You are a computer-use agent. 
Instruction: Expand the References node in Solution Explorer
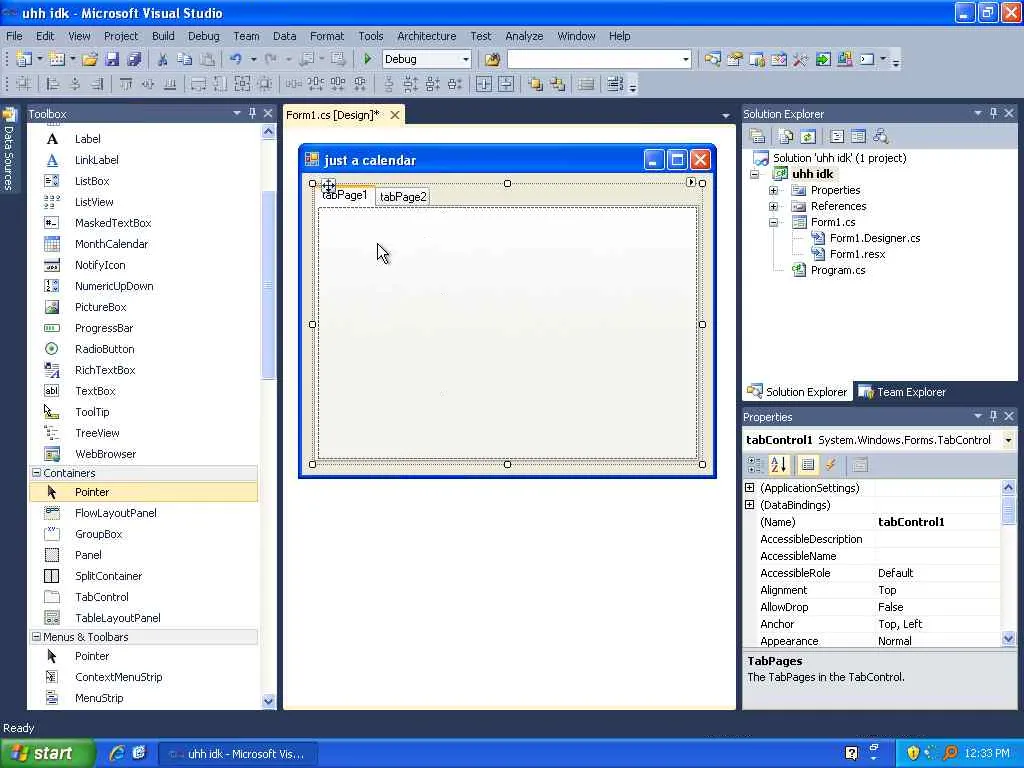[x=773, y=206]
